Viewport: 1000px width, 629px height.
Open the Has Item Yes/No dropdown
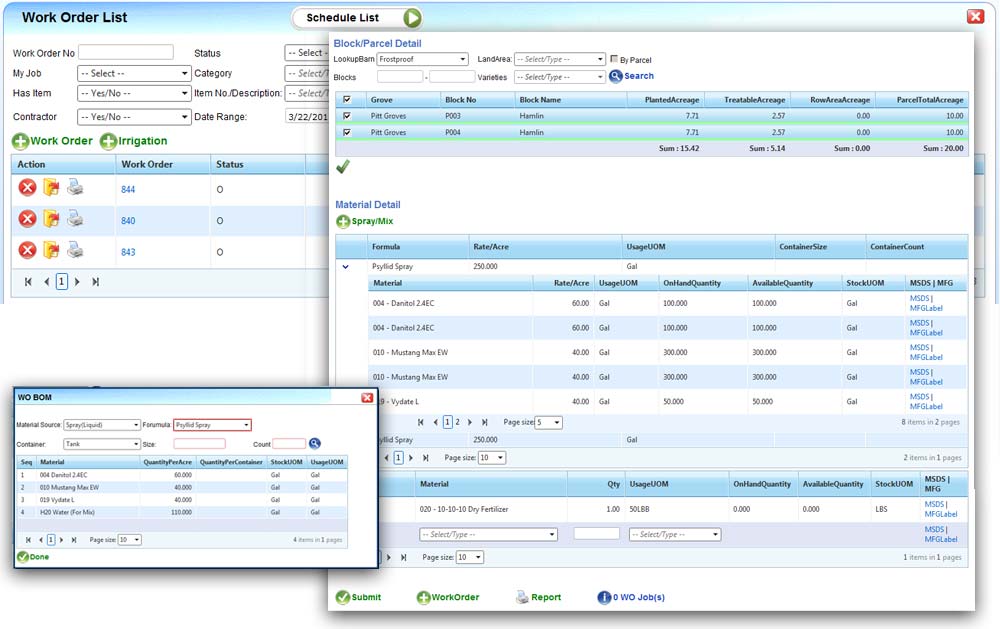(x=134, y=93)
